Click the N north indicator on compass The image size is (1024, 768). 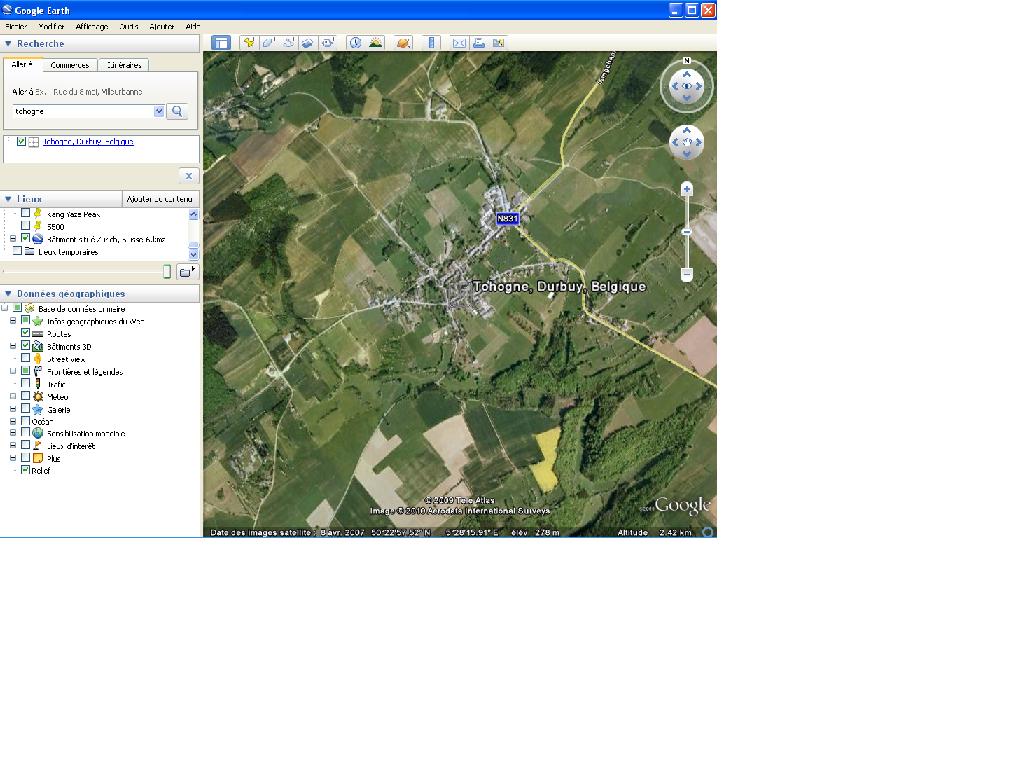(x=686, y=61)
